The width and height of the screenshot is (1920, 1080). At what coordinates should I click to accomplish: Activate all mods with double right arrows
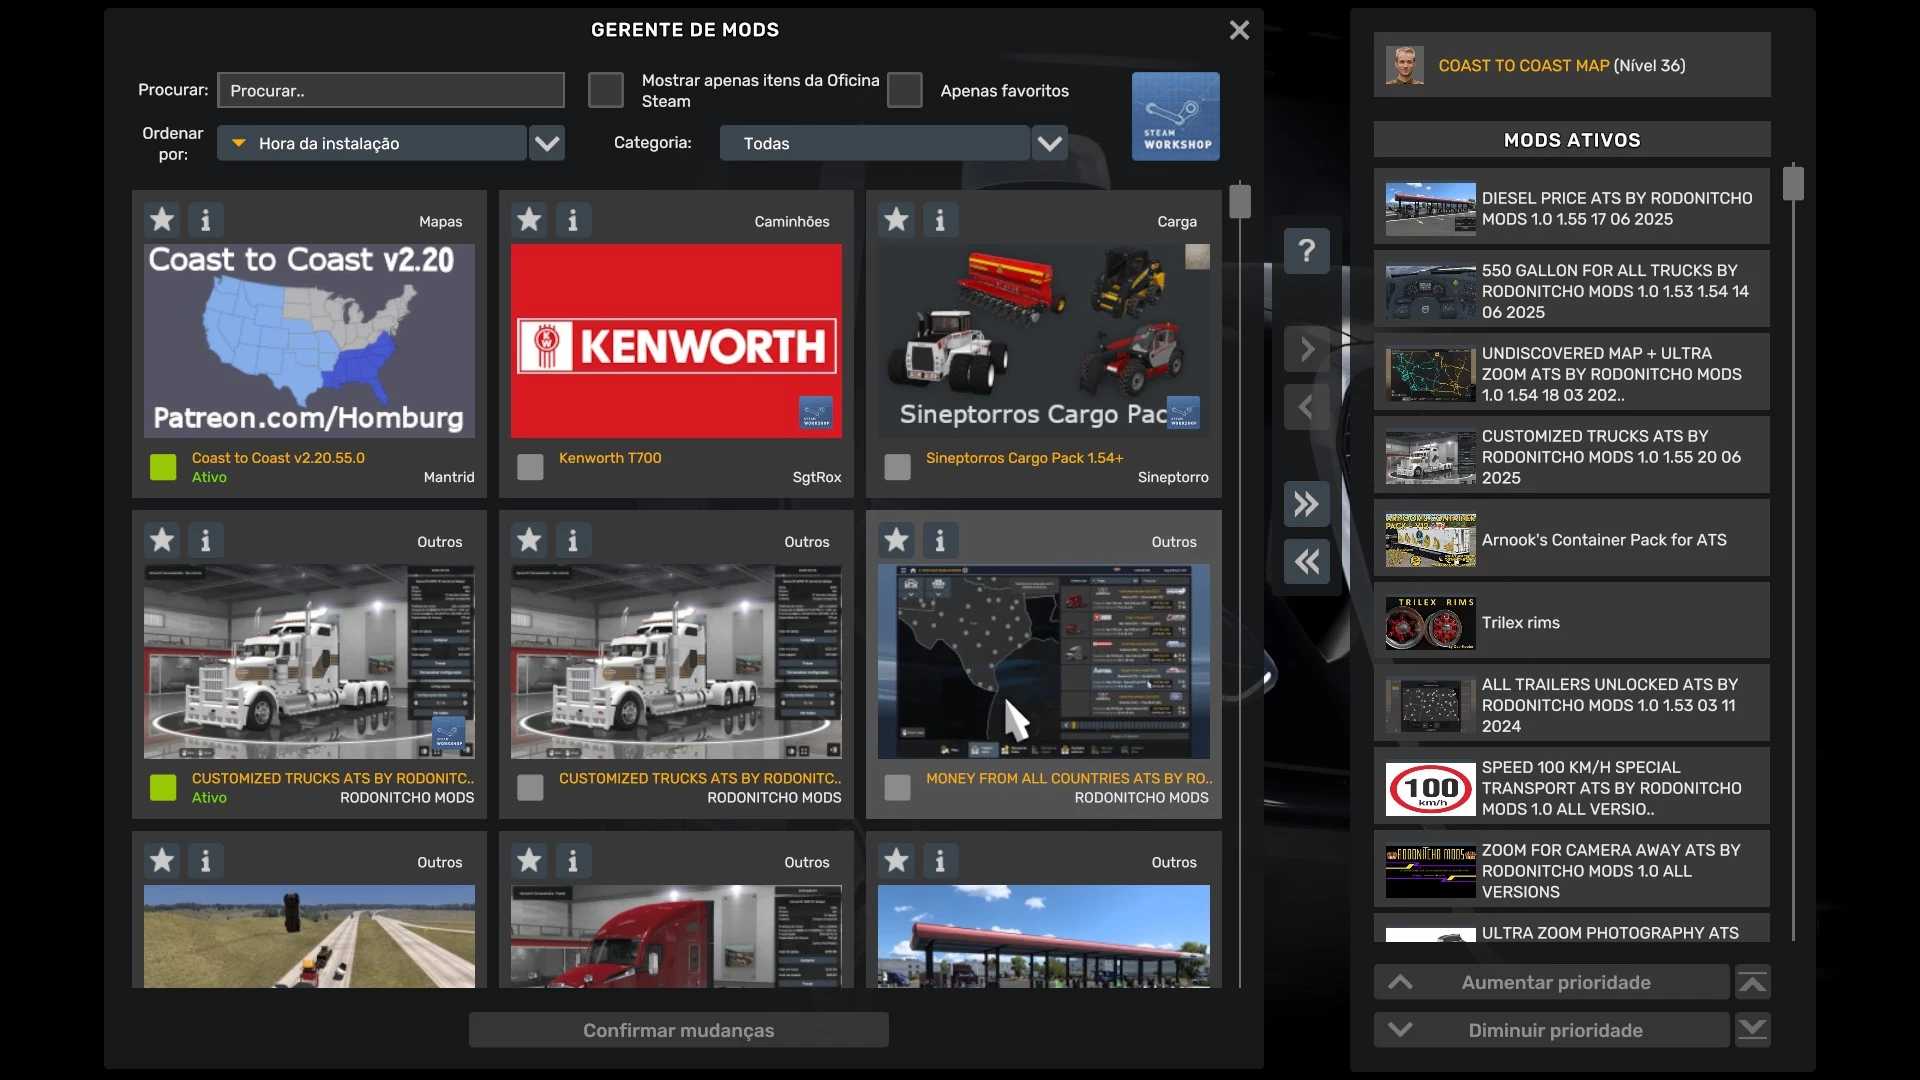coord(1306,504)
